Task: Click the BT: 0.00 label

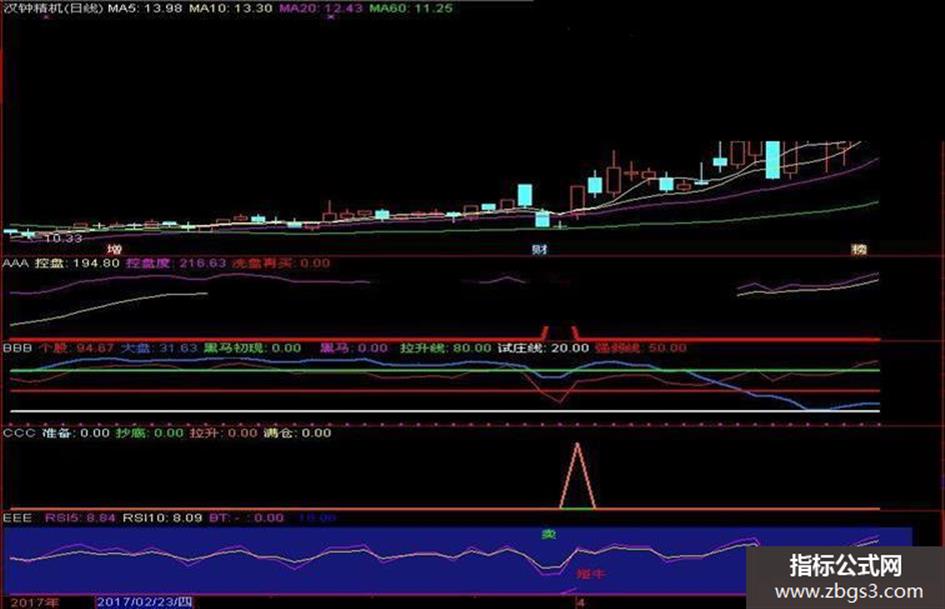Action: [246, 517]
